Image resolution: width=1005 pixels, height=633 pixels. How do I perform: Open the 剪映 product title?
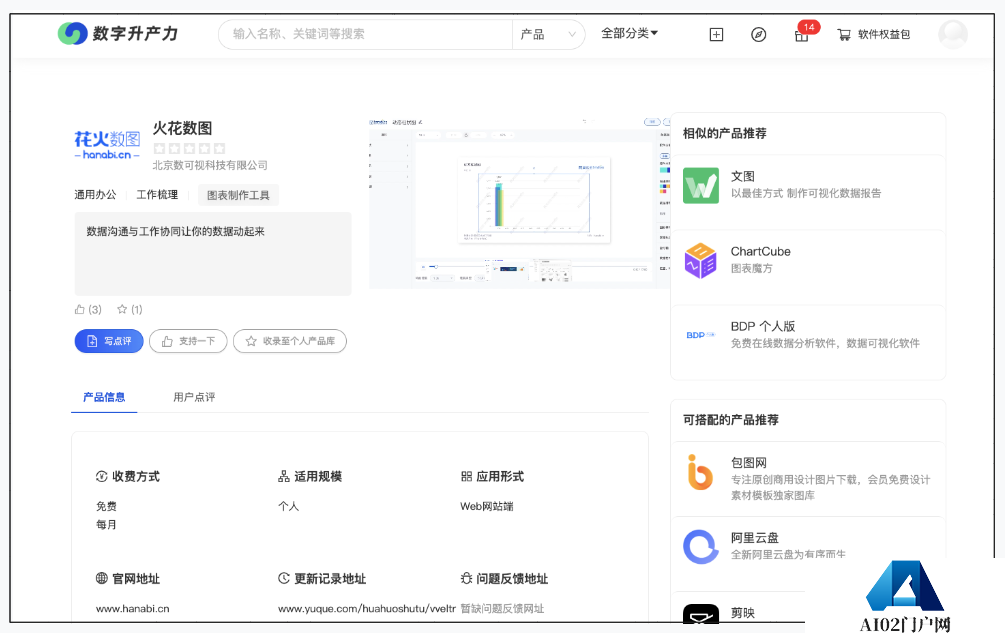pyautogui.click(x=743, y=613)
